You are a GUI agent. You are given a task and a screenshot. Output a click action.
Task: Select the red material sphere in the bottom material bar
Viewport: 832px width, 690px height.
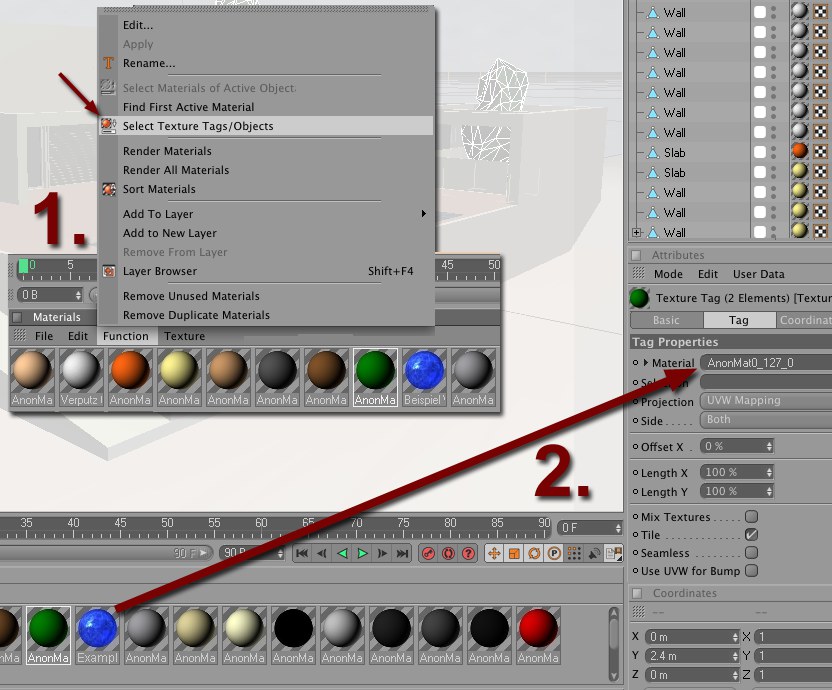538,630
